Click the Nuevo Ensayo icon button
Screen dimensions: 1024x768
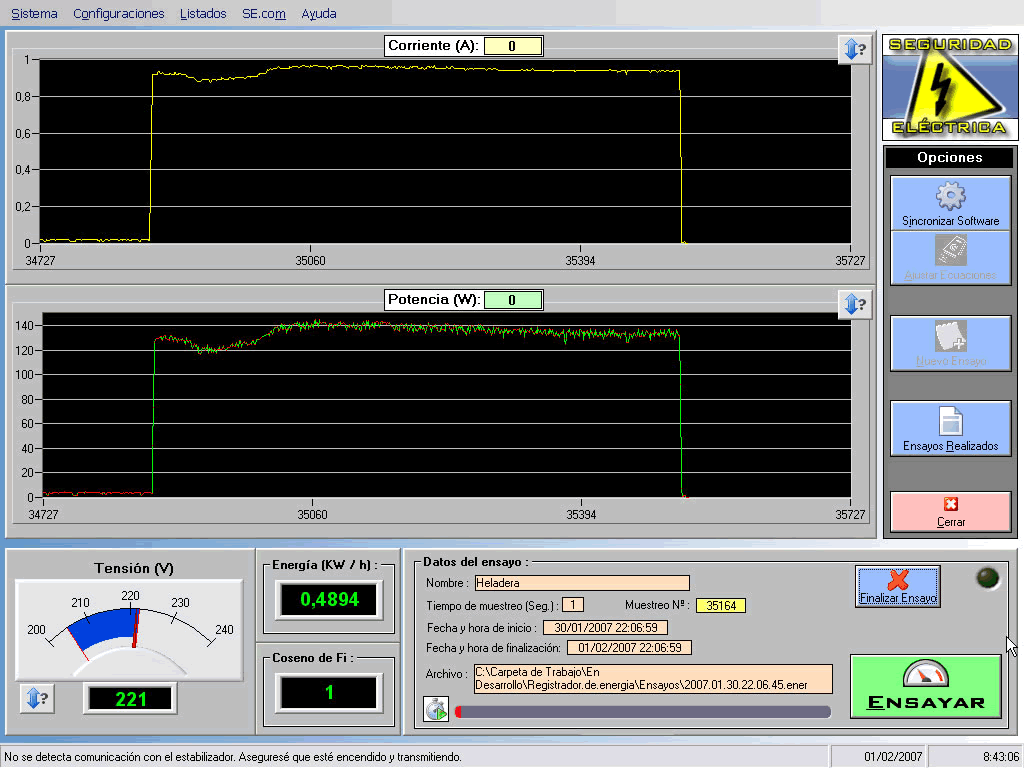click(950, 343)
